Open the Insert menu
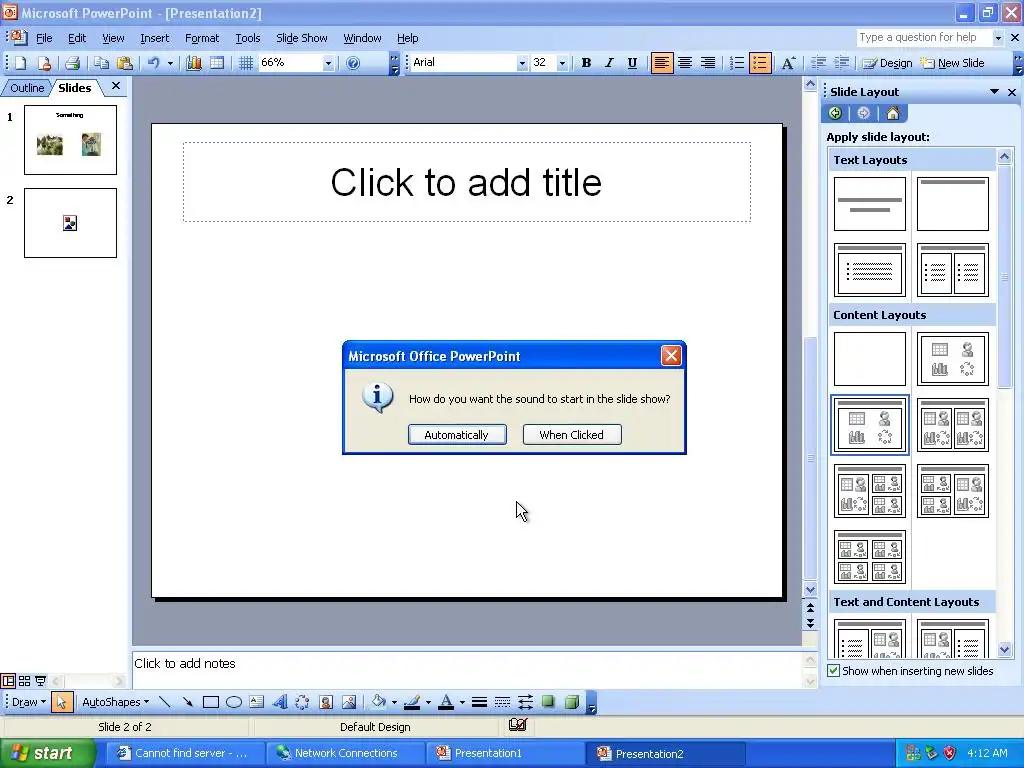Viewport: 1024px width, 768px height. pos(154,38)
